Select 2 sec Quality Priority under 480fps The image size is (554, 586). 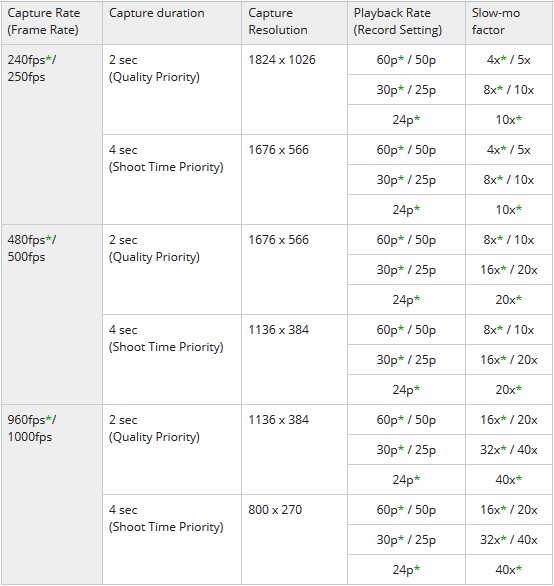click(x=172, y=269)
